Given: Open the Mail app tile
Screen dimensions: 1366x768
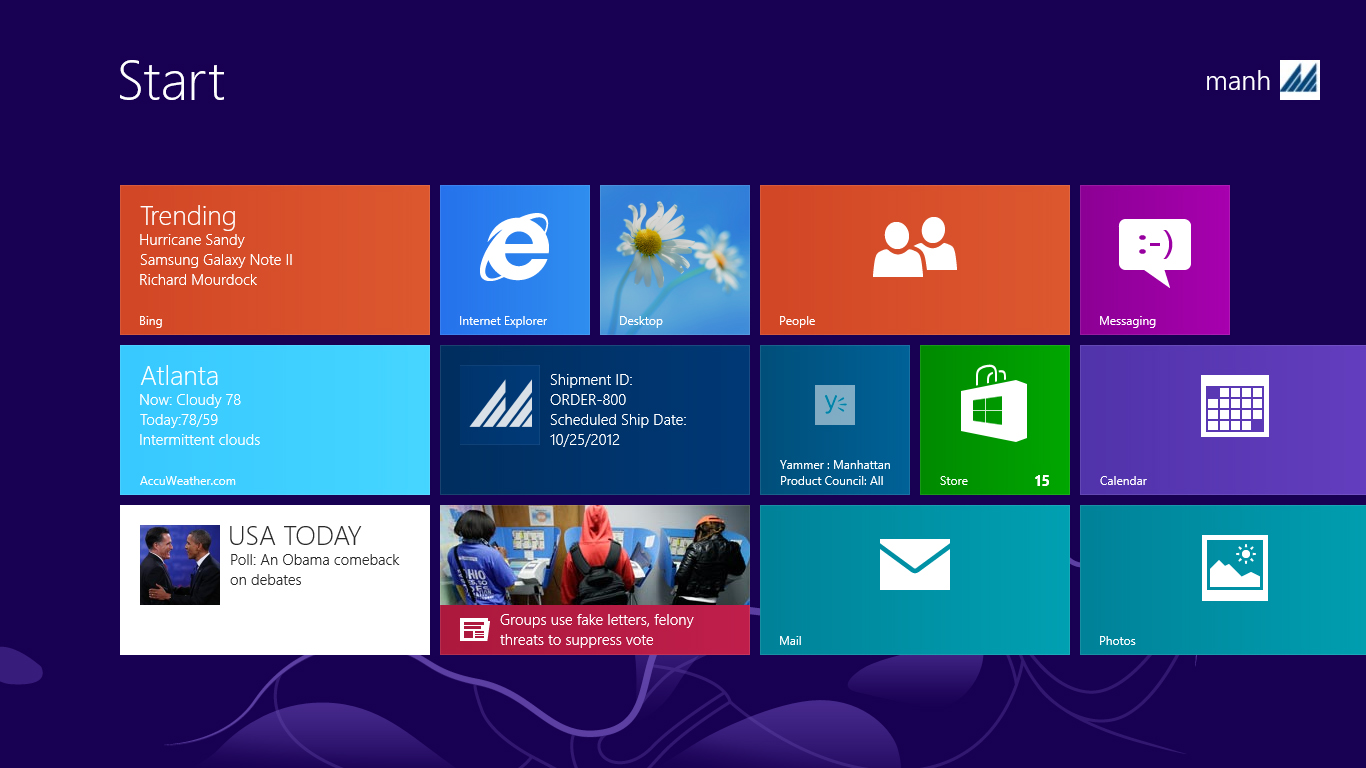Looking at the screenshot, I should tap(914, 579).
